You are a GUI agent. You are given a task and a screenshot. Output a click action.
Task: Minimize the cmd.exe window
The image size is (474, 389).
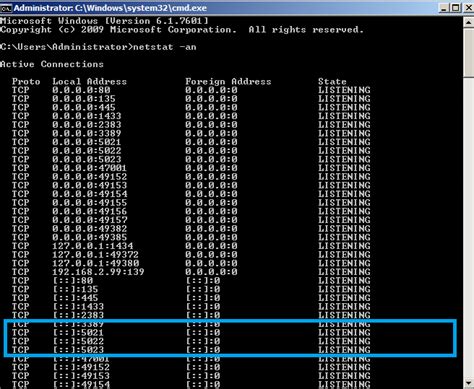[x=443, y=8]
